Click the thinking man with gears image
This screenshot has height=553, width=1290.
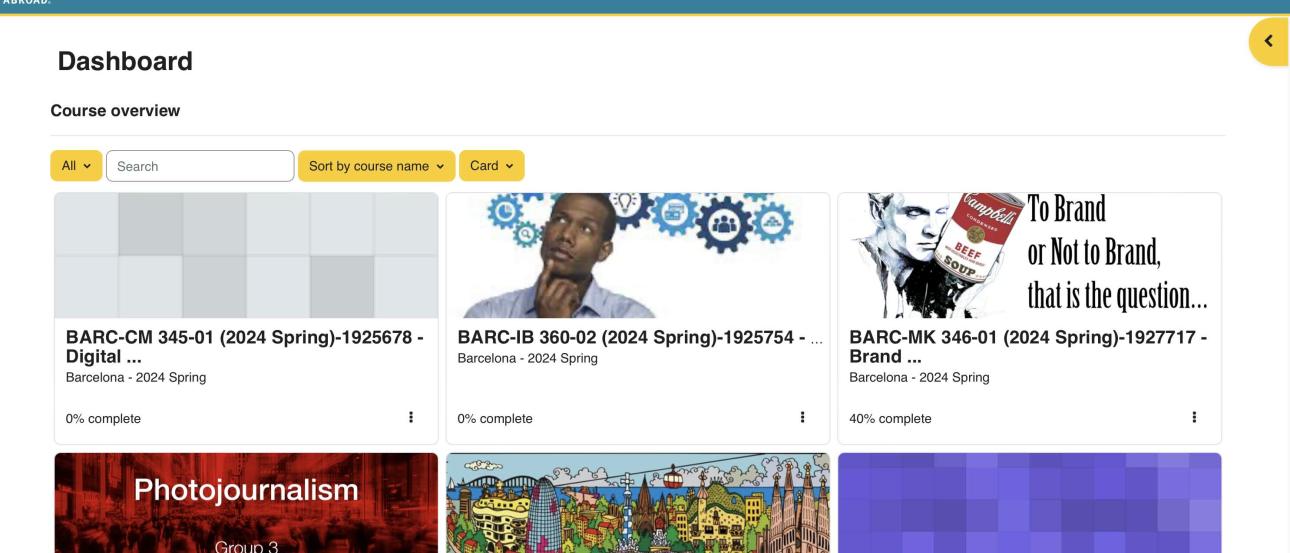[637, 255]
